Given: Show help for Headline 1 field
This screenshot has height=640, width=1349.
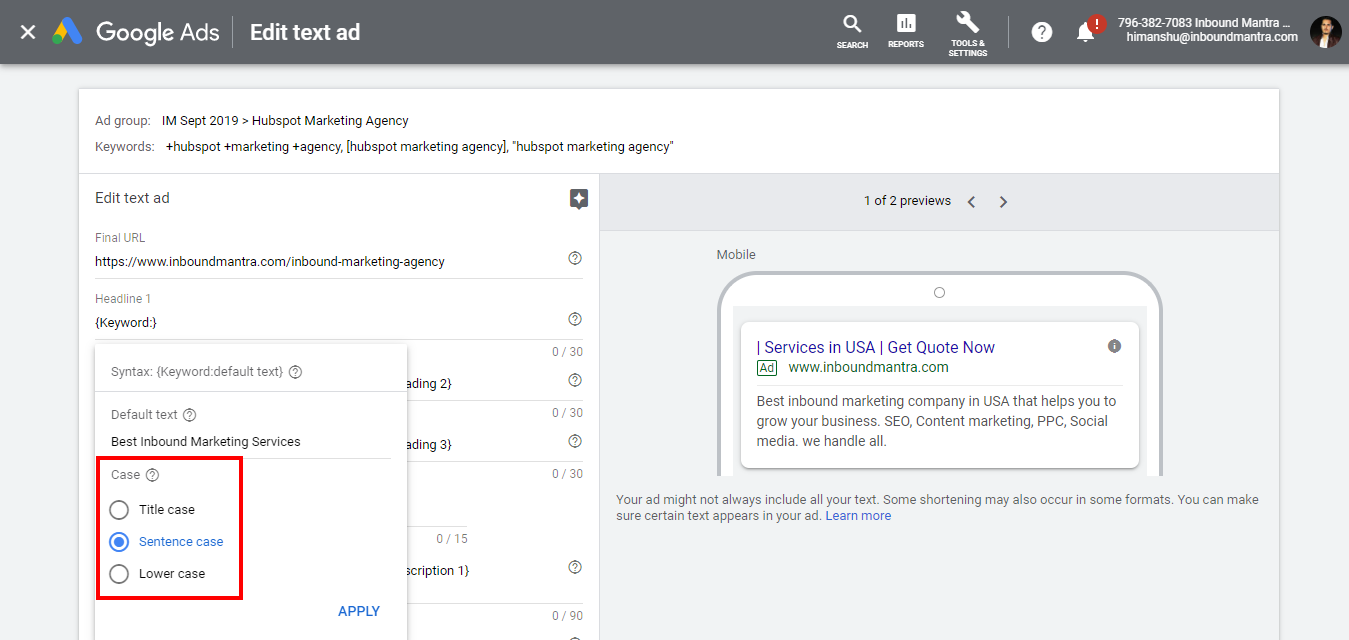Looking at the screenshot, I should point(575,319).
